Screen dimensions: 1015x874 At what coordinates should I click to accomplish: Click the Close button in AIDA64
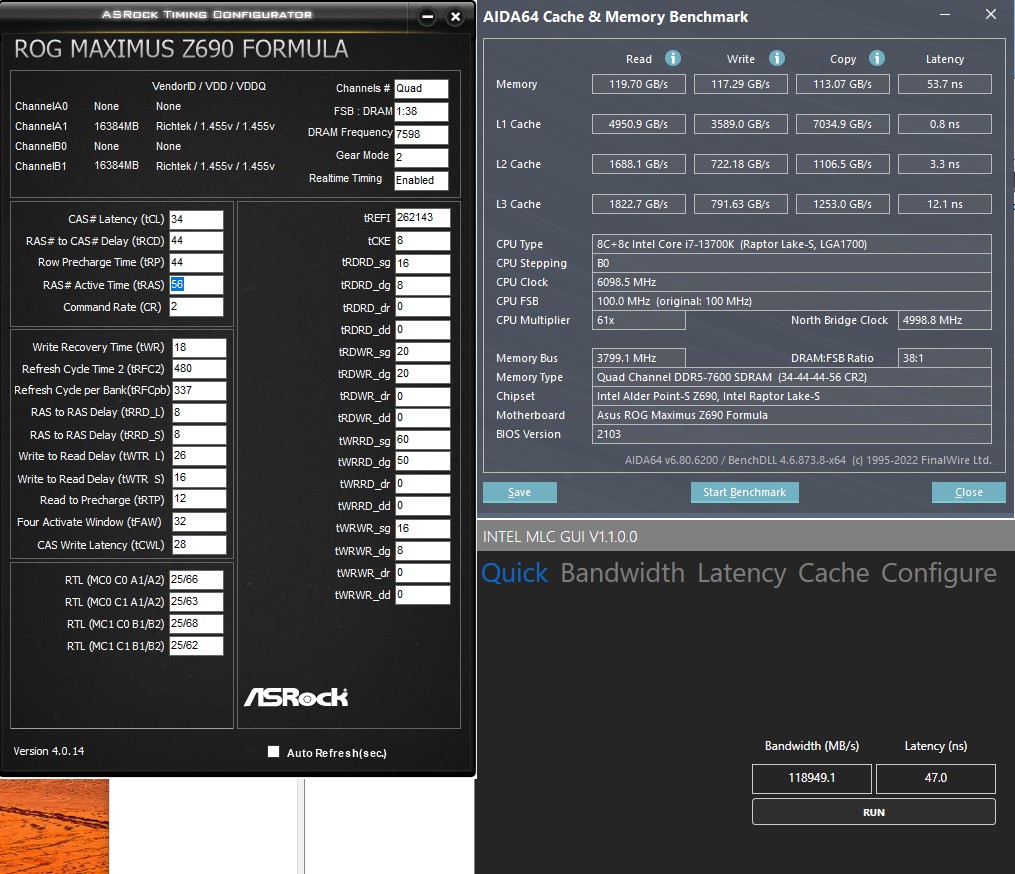(968, 492)
